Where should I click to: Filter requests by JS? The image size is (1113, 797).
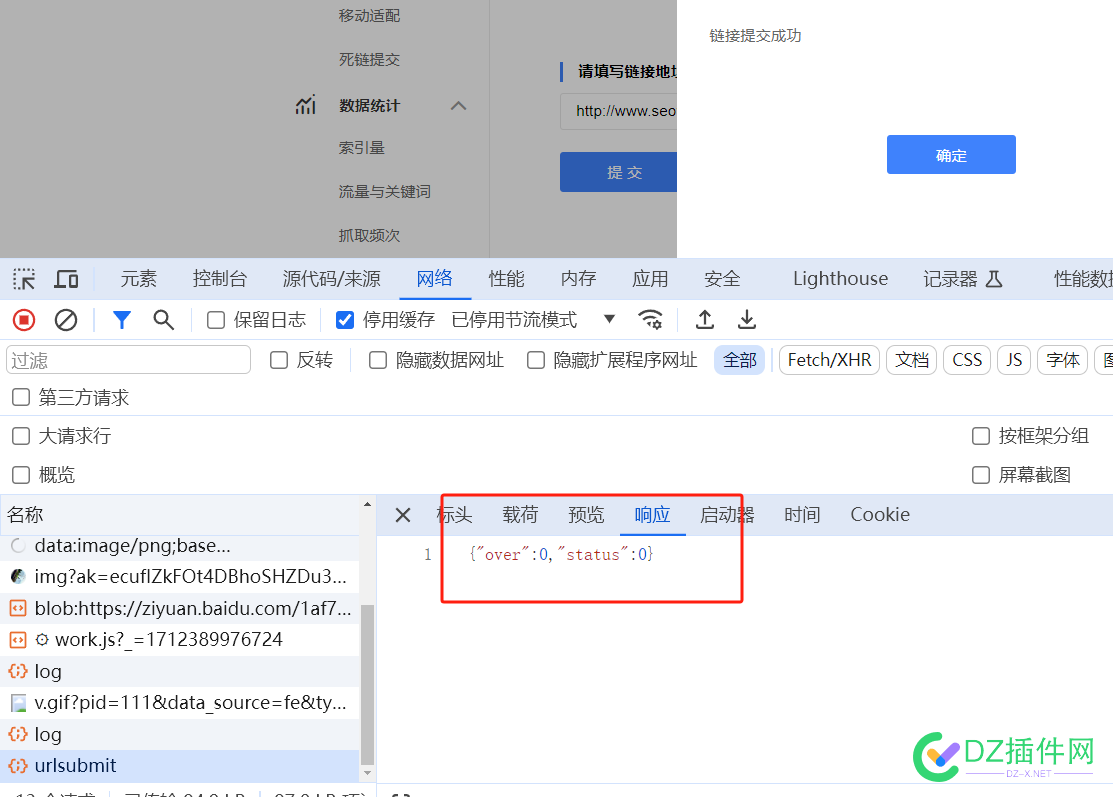pyautogui.click(x=1014, y=361)
